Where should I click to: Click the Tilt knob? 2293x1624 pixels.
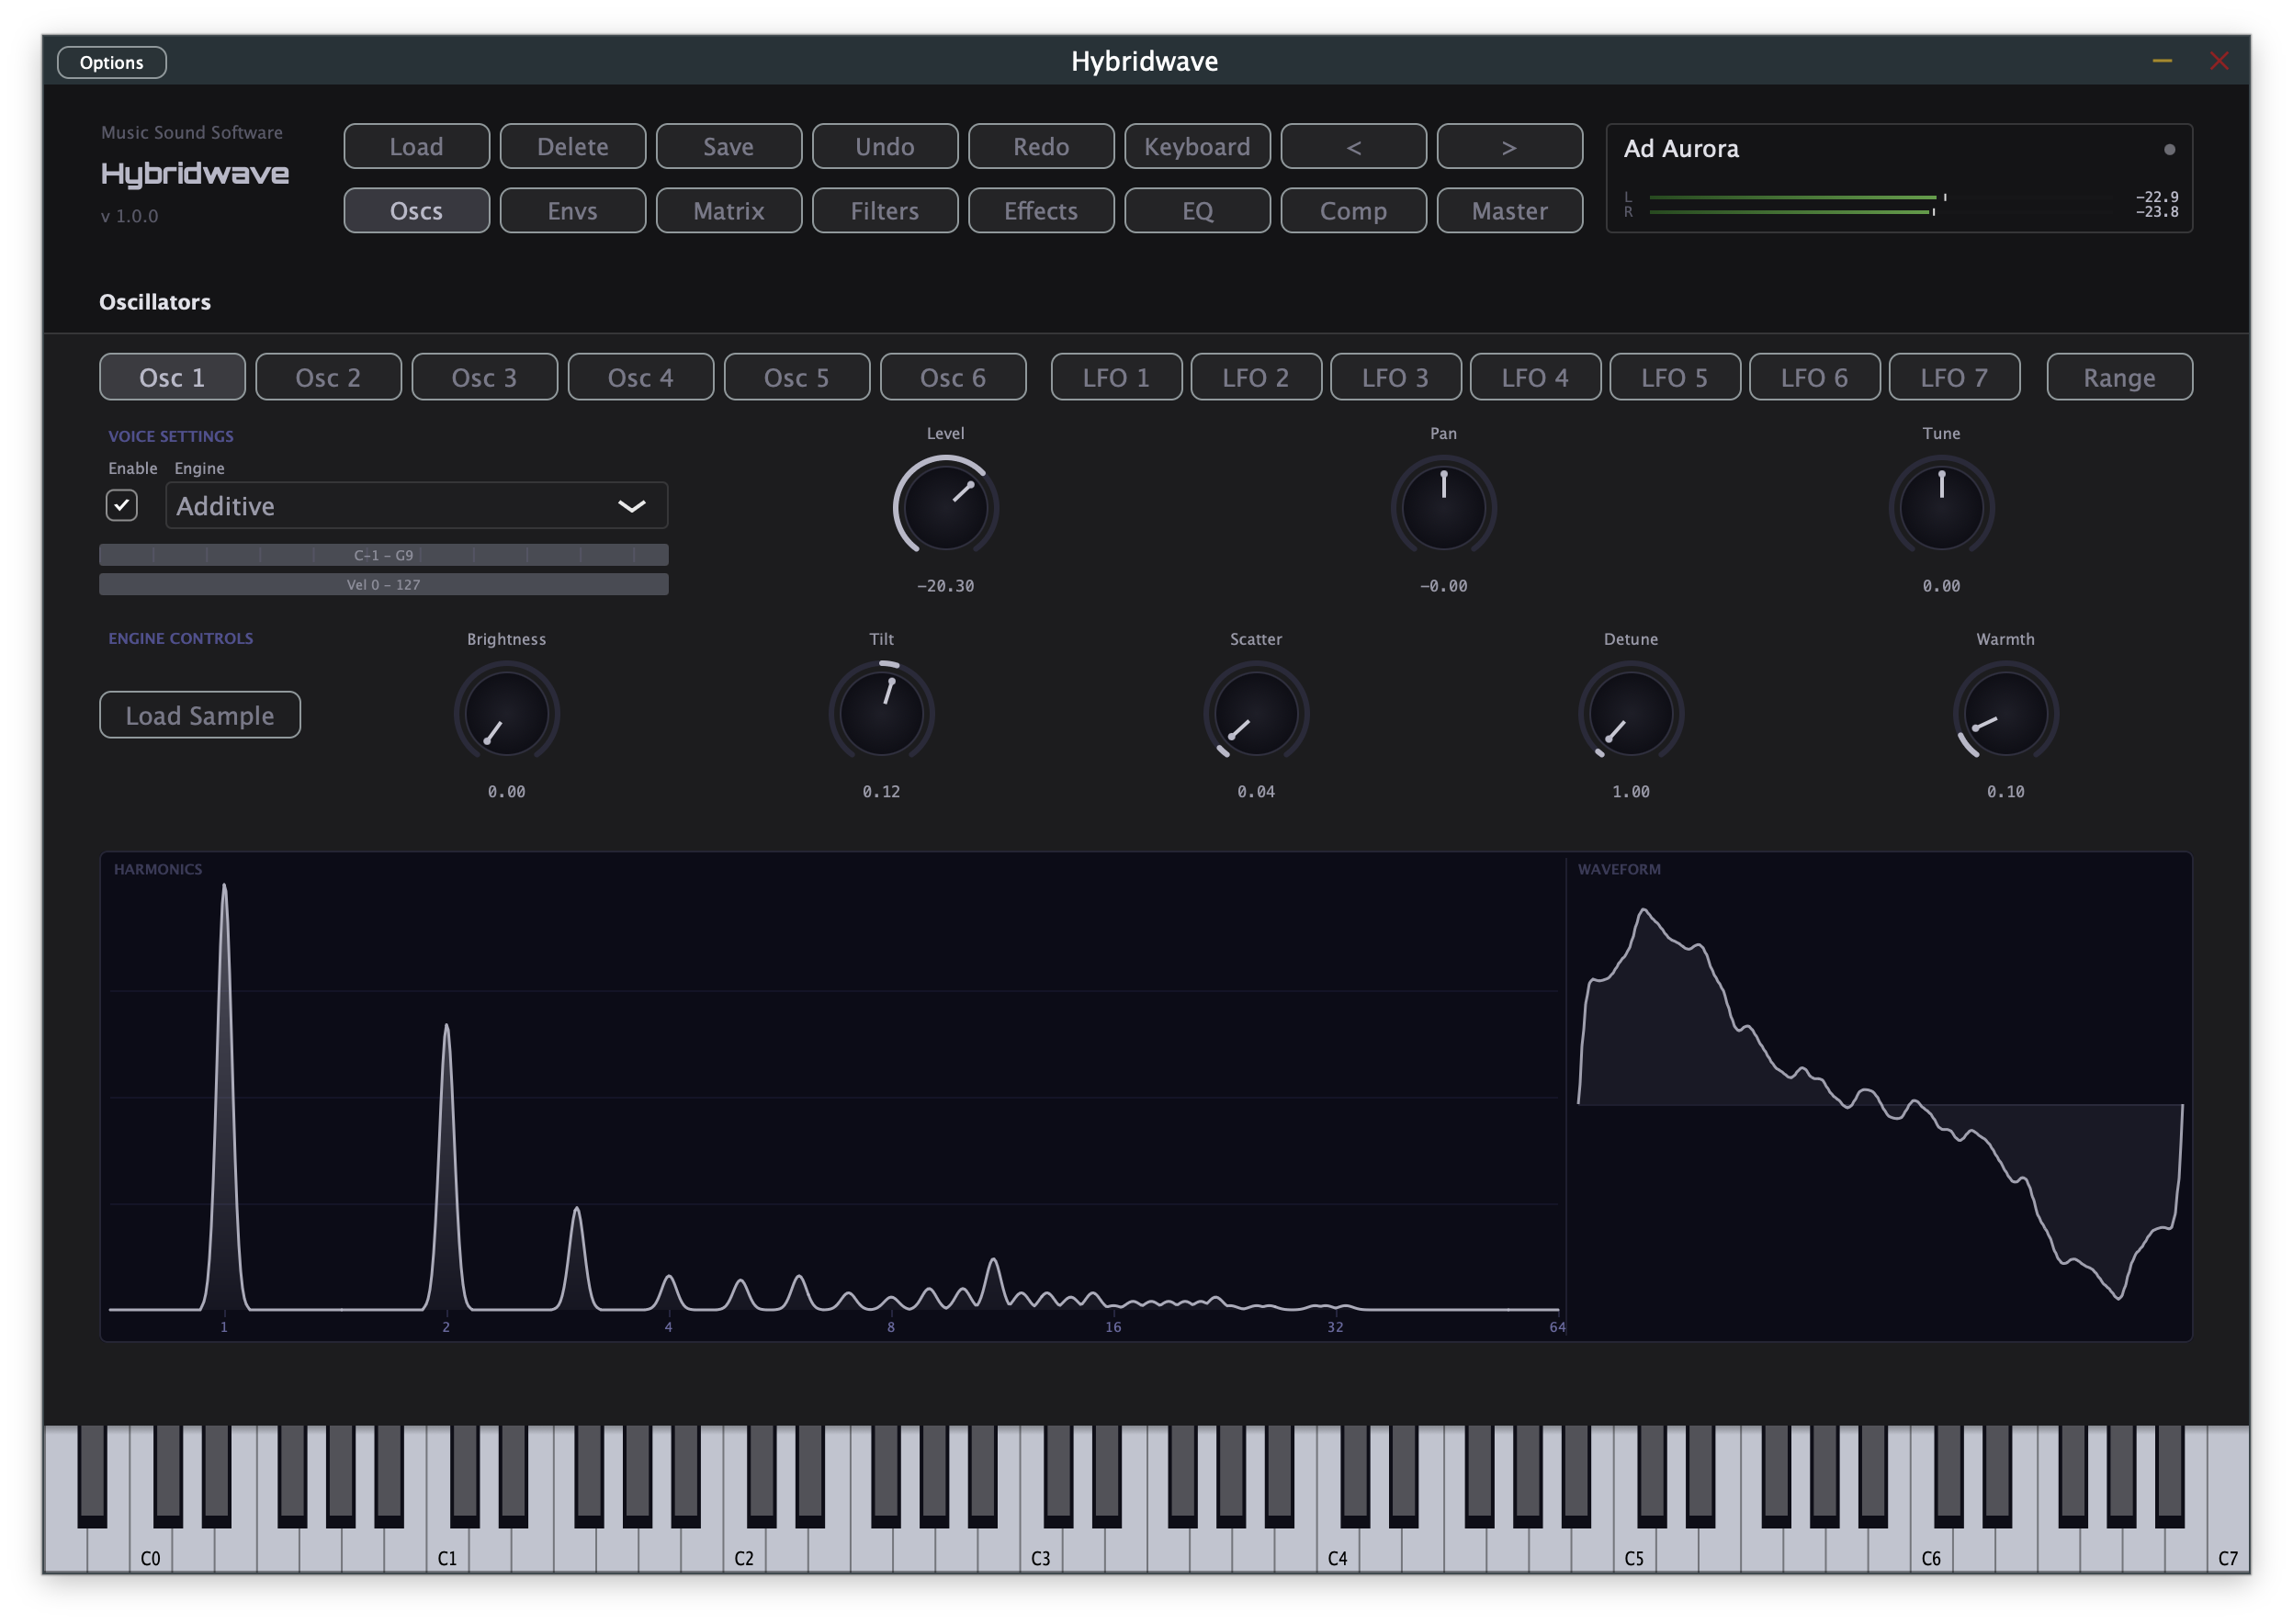[x=881, y=712]
